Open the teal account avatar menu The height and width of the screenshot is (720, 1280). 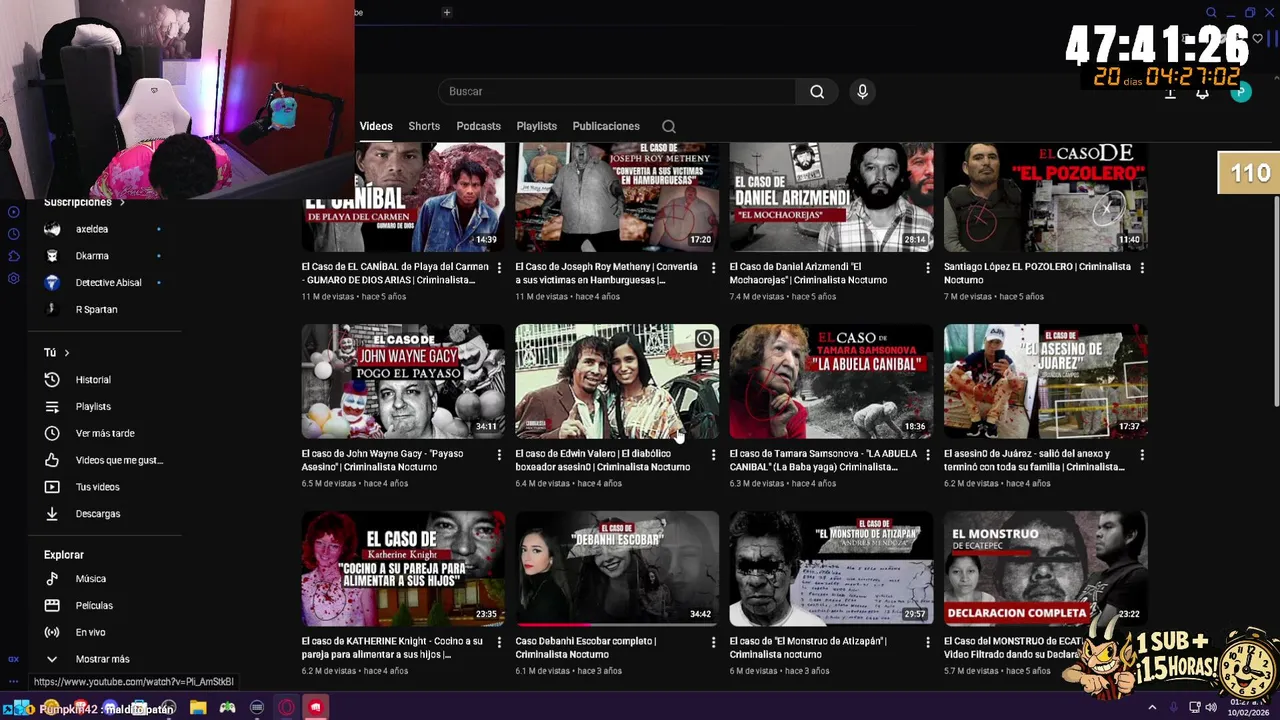[1241, 91]
